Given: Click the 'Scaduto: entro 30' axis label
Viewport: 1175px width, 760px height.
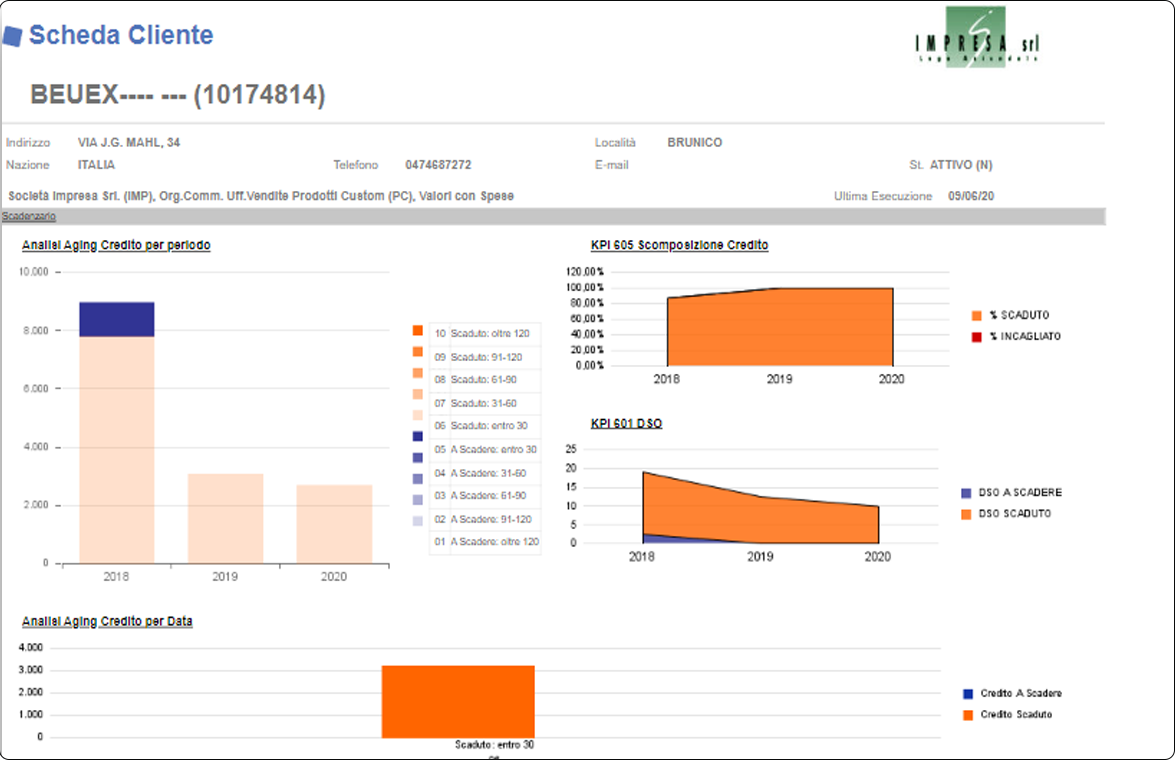Looking at the screenshot, I should click(494, 745).
